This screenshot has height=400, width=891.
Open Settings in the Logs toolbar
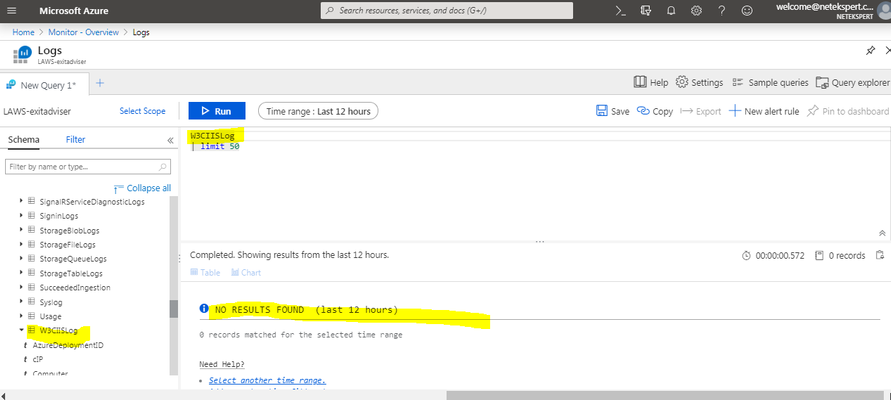click(x=700, y=82)
